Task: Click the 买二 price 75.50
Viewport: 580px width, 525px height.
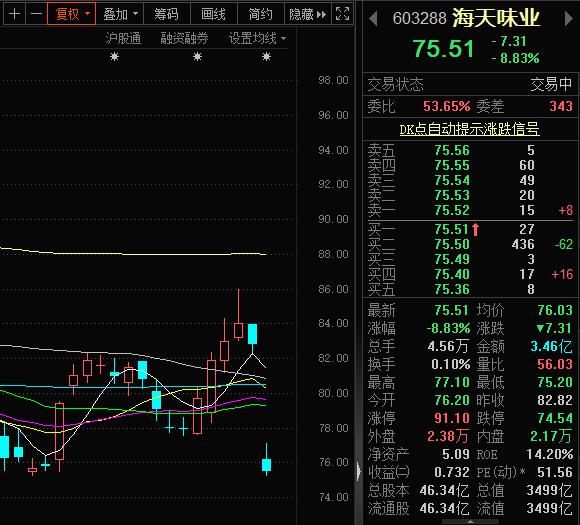Action: coord(452,244)
